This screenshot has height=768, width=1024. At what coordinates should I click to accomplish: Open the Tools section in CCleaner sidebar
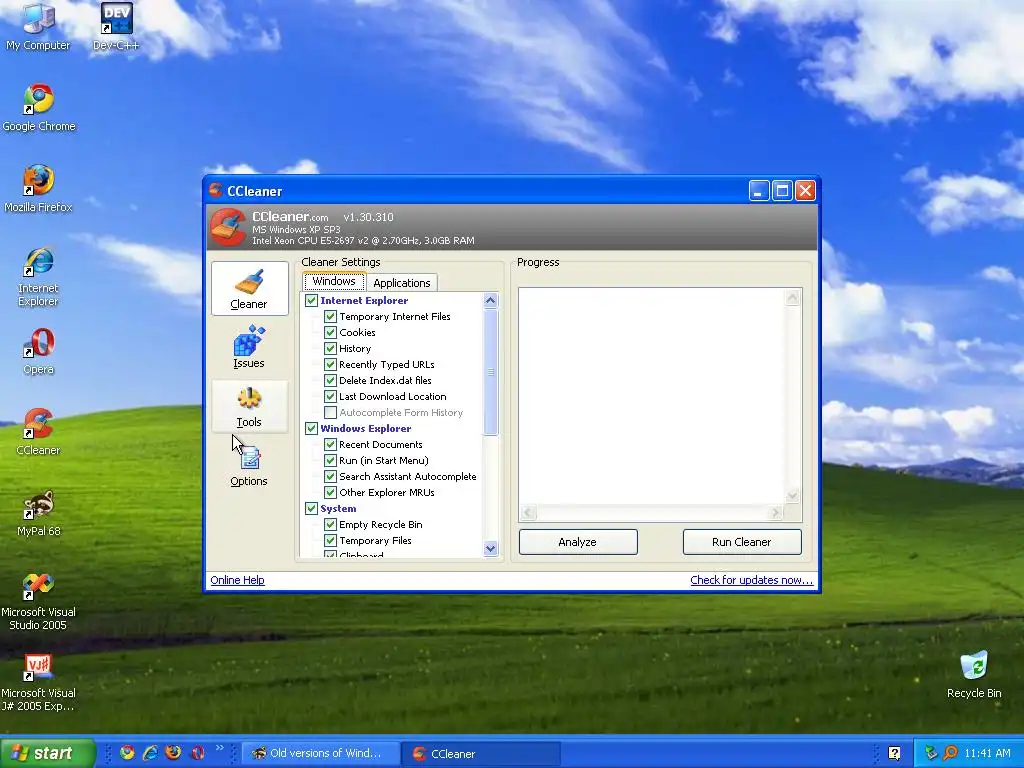coord(249,406)
